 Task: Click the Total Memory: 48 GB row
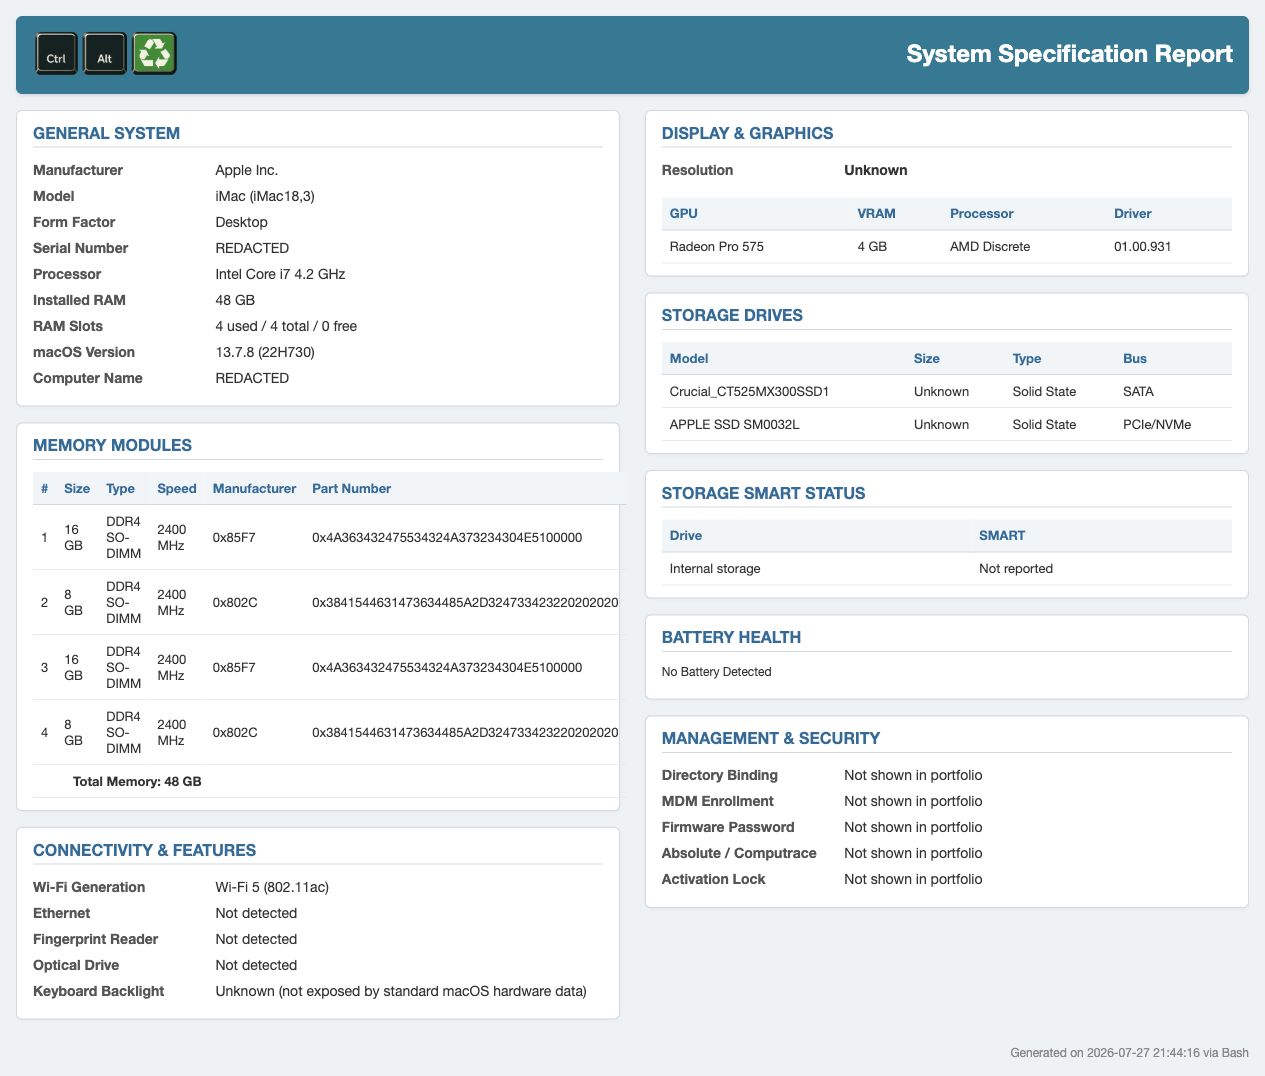(326, 781)
